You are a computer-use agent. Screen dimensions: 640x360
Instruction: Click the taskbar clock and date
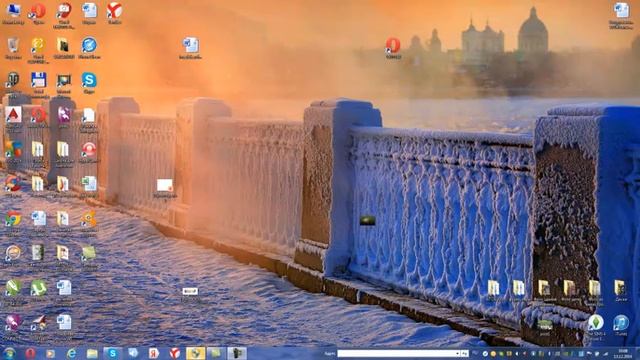pyautogui.click(x=623, y=353)
